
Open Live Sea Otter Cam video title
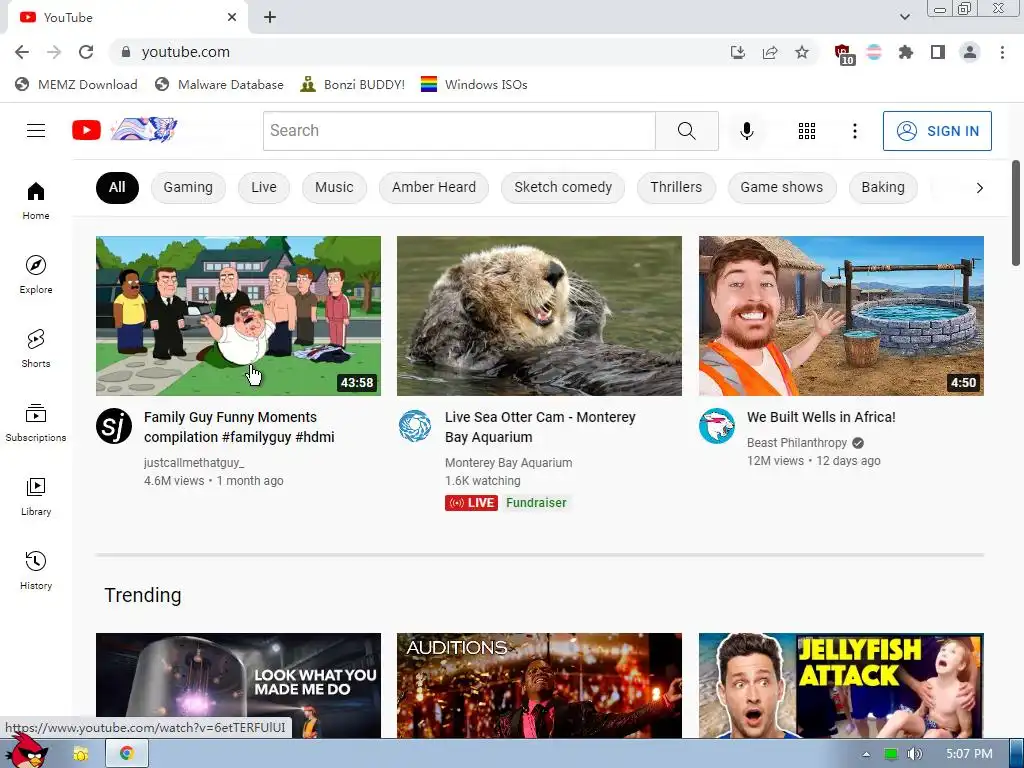pyautogui.click(x=540, y=427)
